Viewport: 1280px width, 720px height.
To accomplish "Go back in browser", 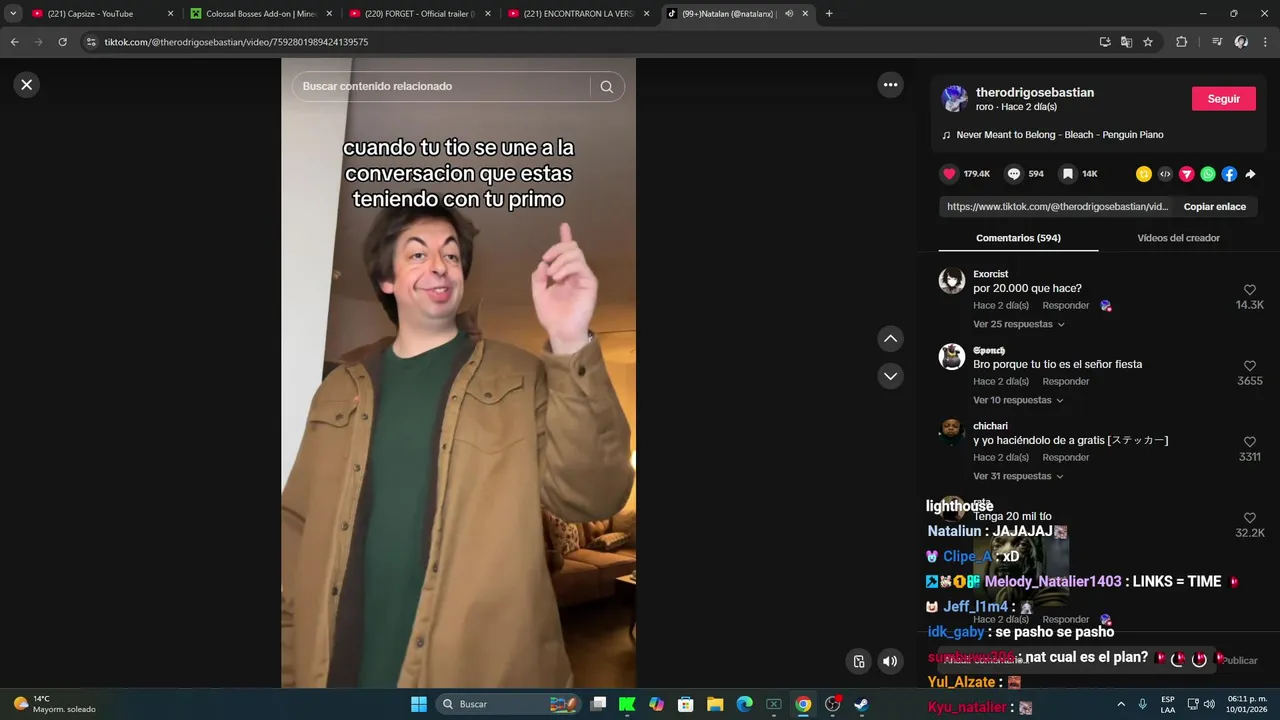I will (x=14, y=42).
